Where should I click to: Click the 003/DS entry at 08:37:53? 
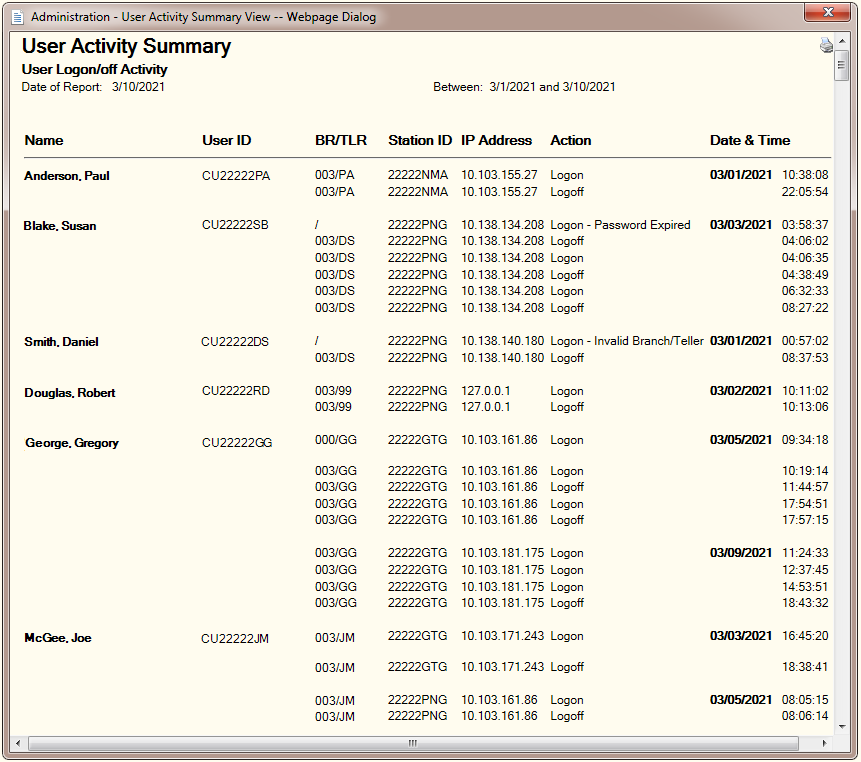pyautogui.click(x=335, y=358)
